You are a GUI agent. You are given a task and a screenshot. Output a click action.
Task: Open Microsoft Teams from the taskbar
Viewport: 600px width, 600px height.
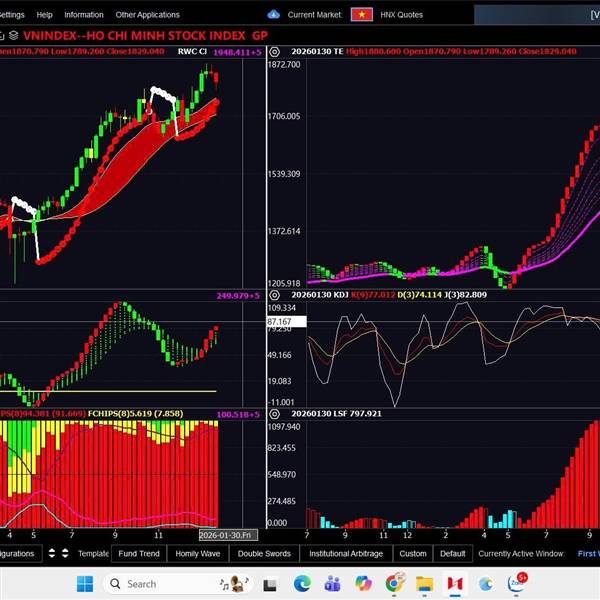click(333, 583)
